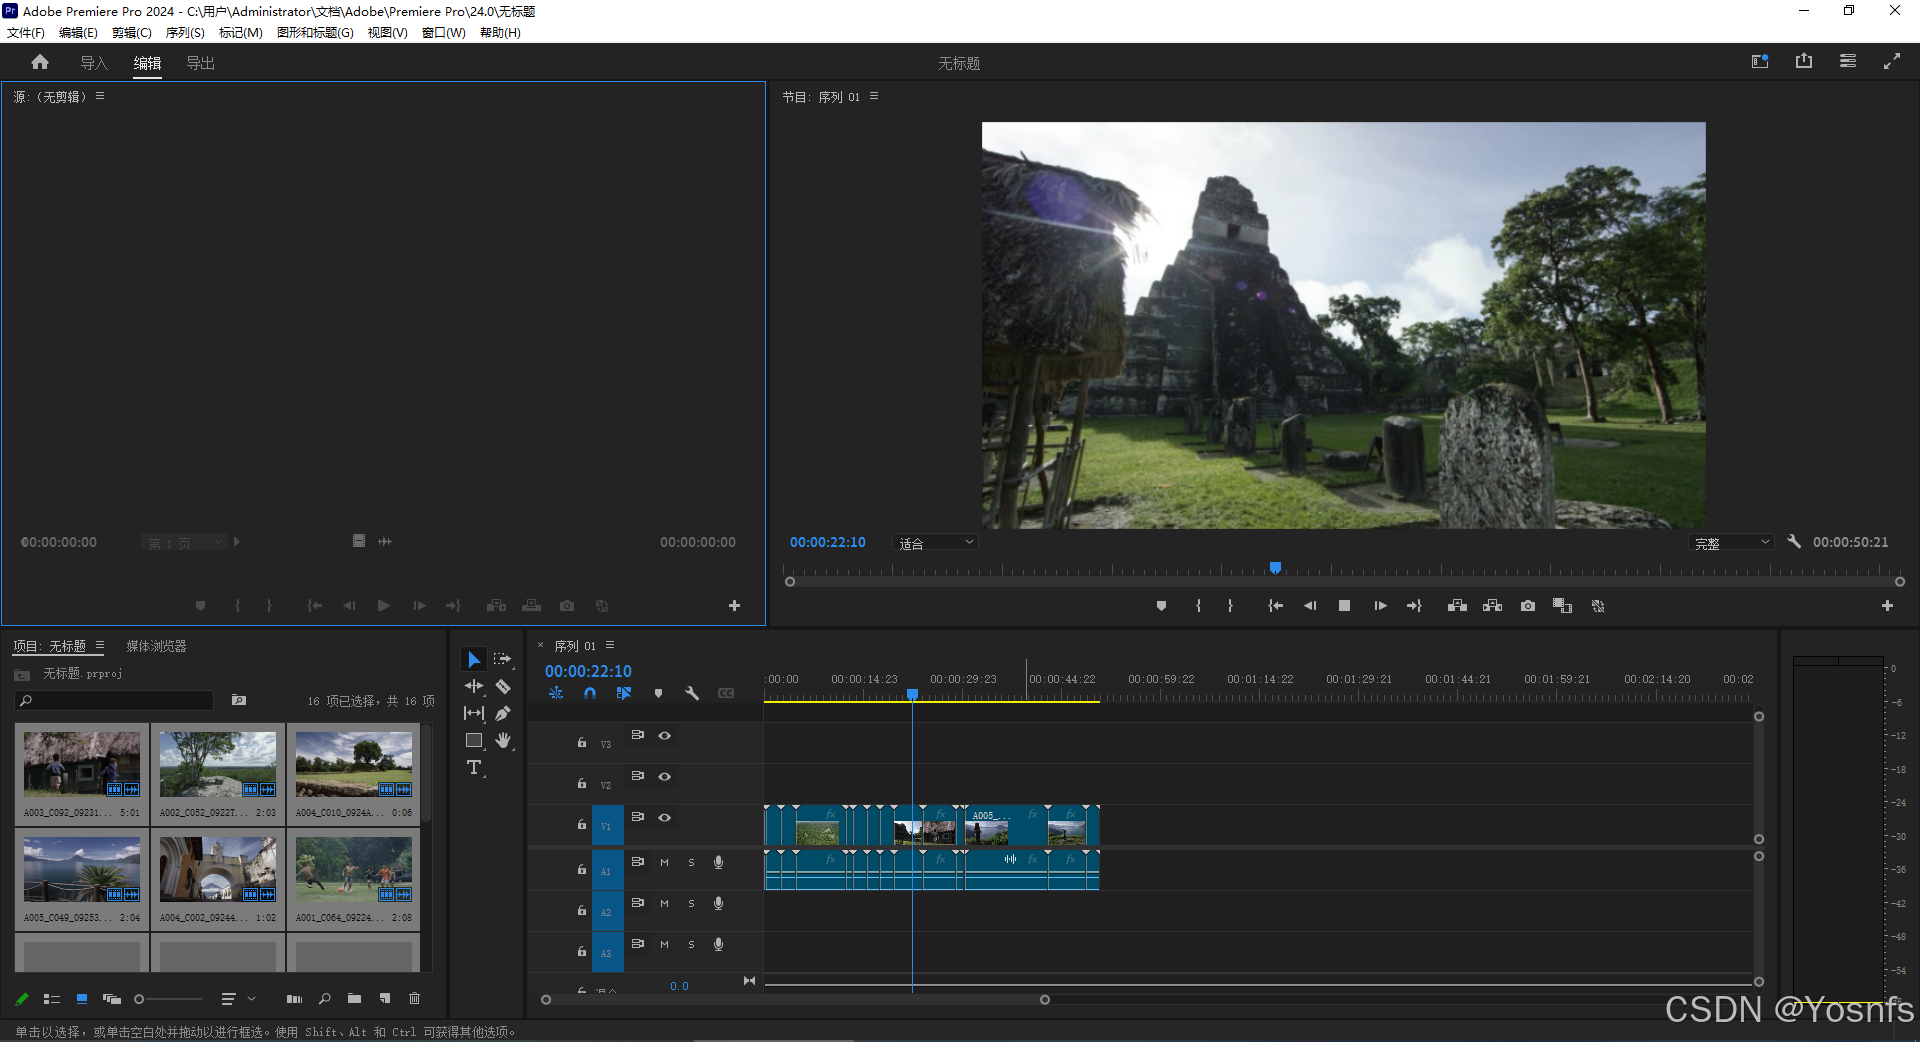Lock the V2 track
This screenshot has height=1042, width=1920.
[x=581, y=784]
